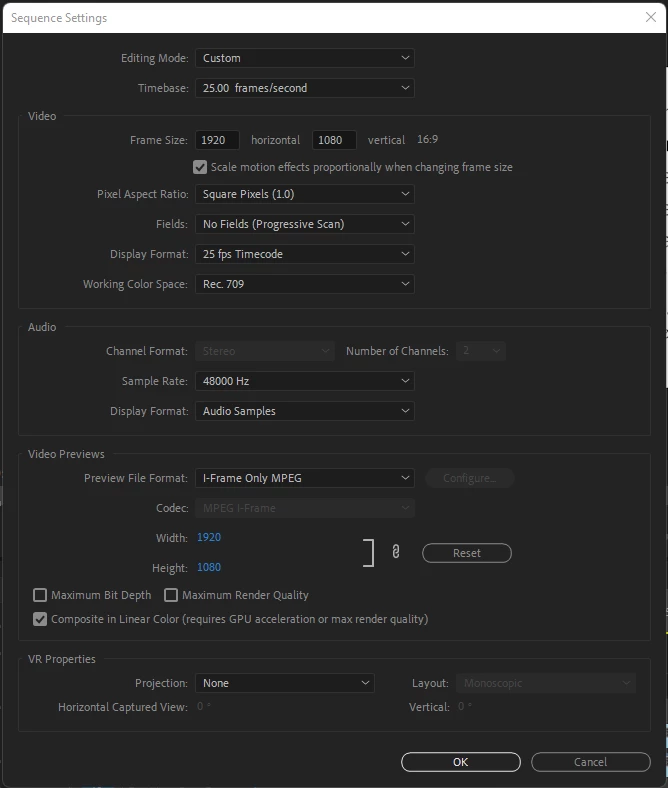Open the Preview File Format dropdown
This screenshot has height=788, width=668.
point(305,478)
